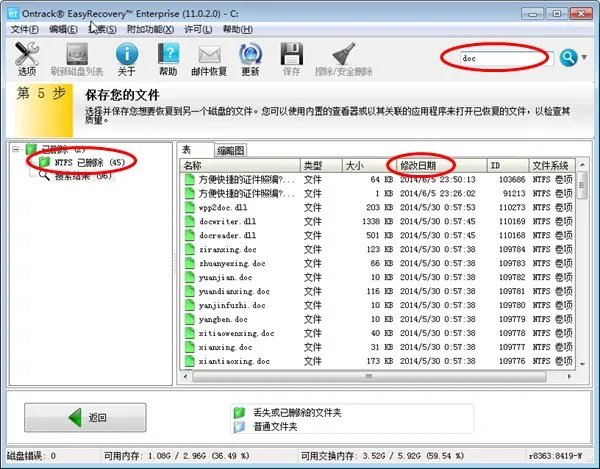
Task: Open the 帮助(H) menu
Action: (x=238, y=29)
